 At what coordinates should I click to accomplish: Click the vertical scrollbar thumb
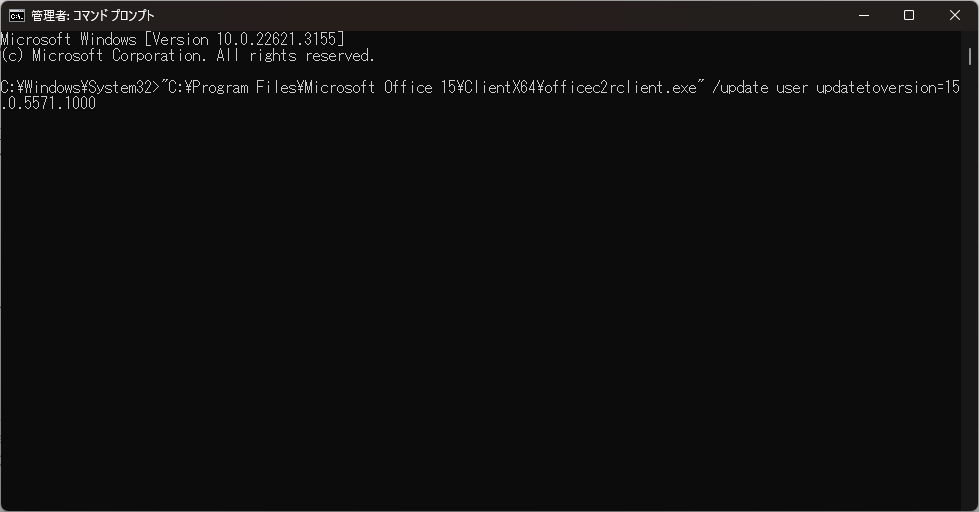click(x=969, y=56)
